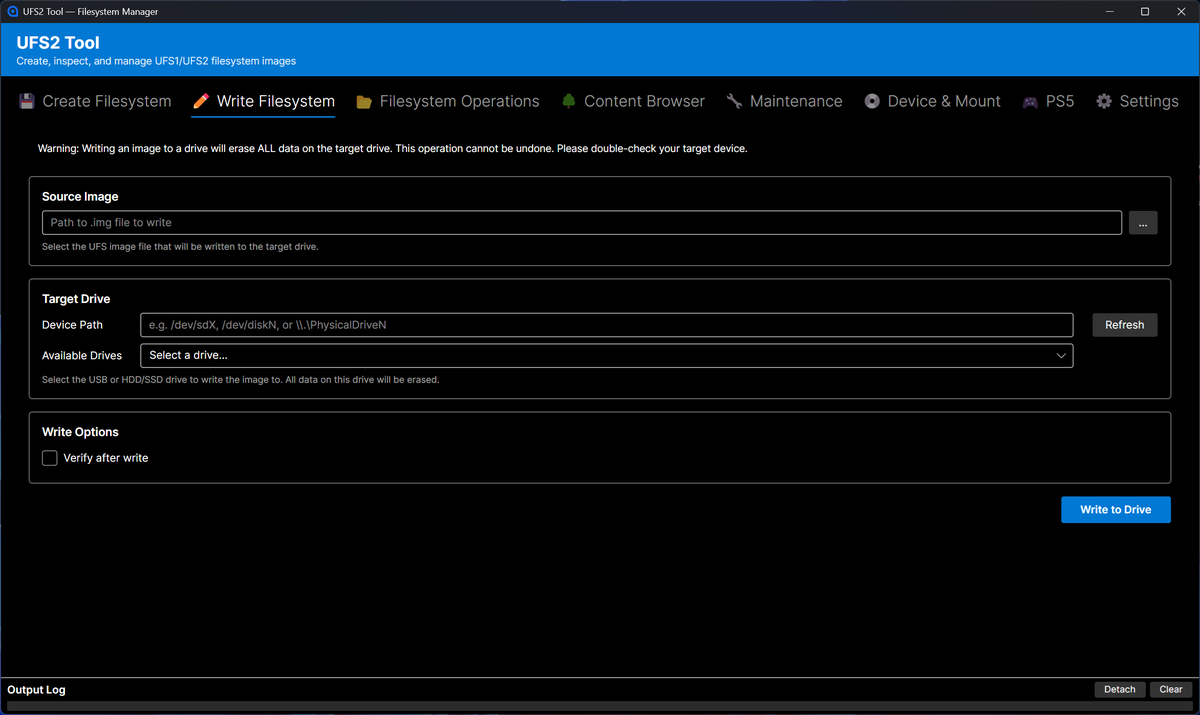Click the gear icon for Settings

click(x=1104, y=101)
